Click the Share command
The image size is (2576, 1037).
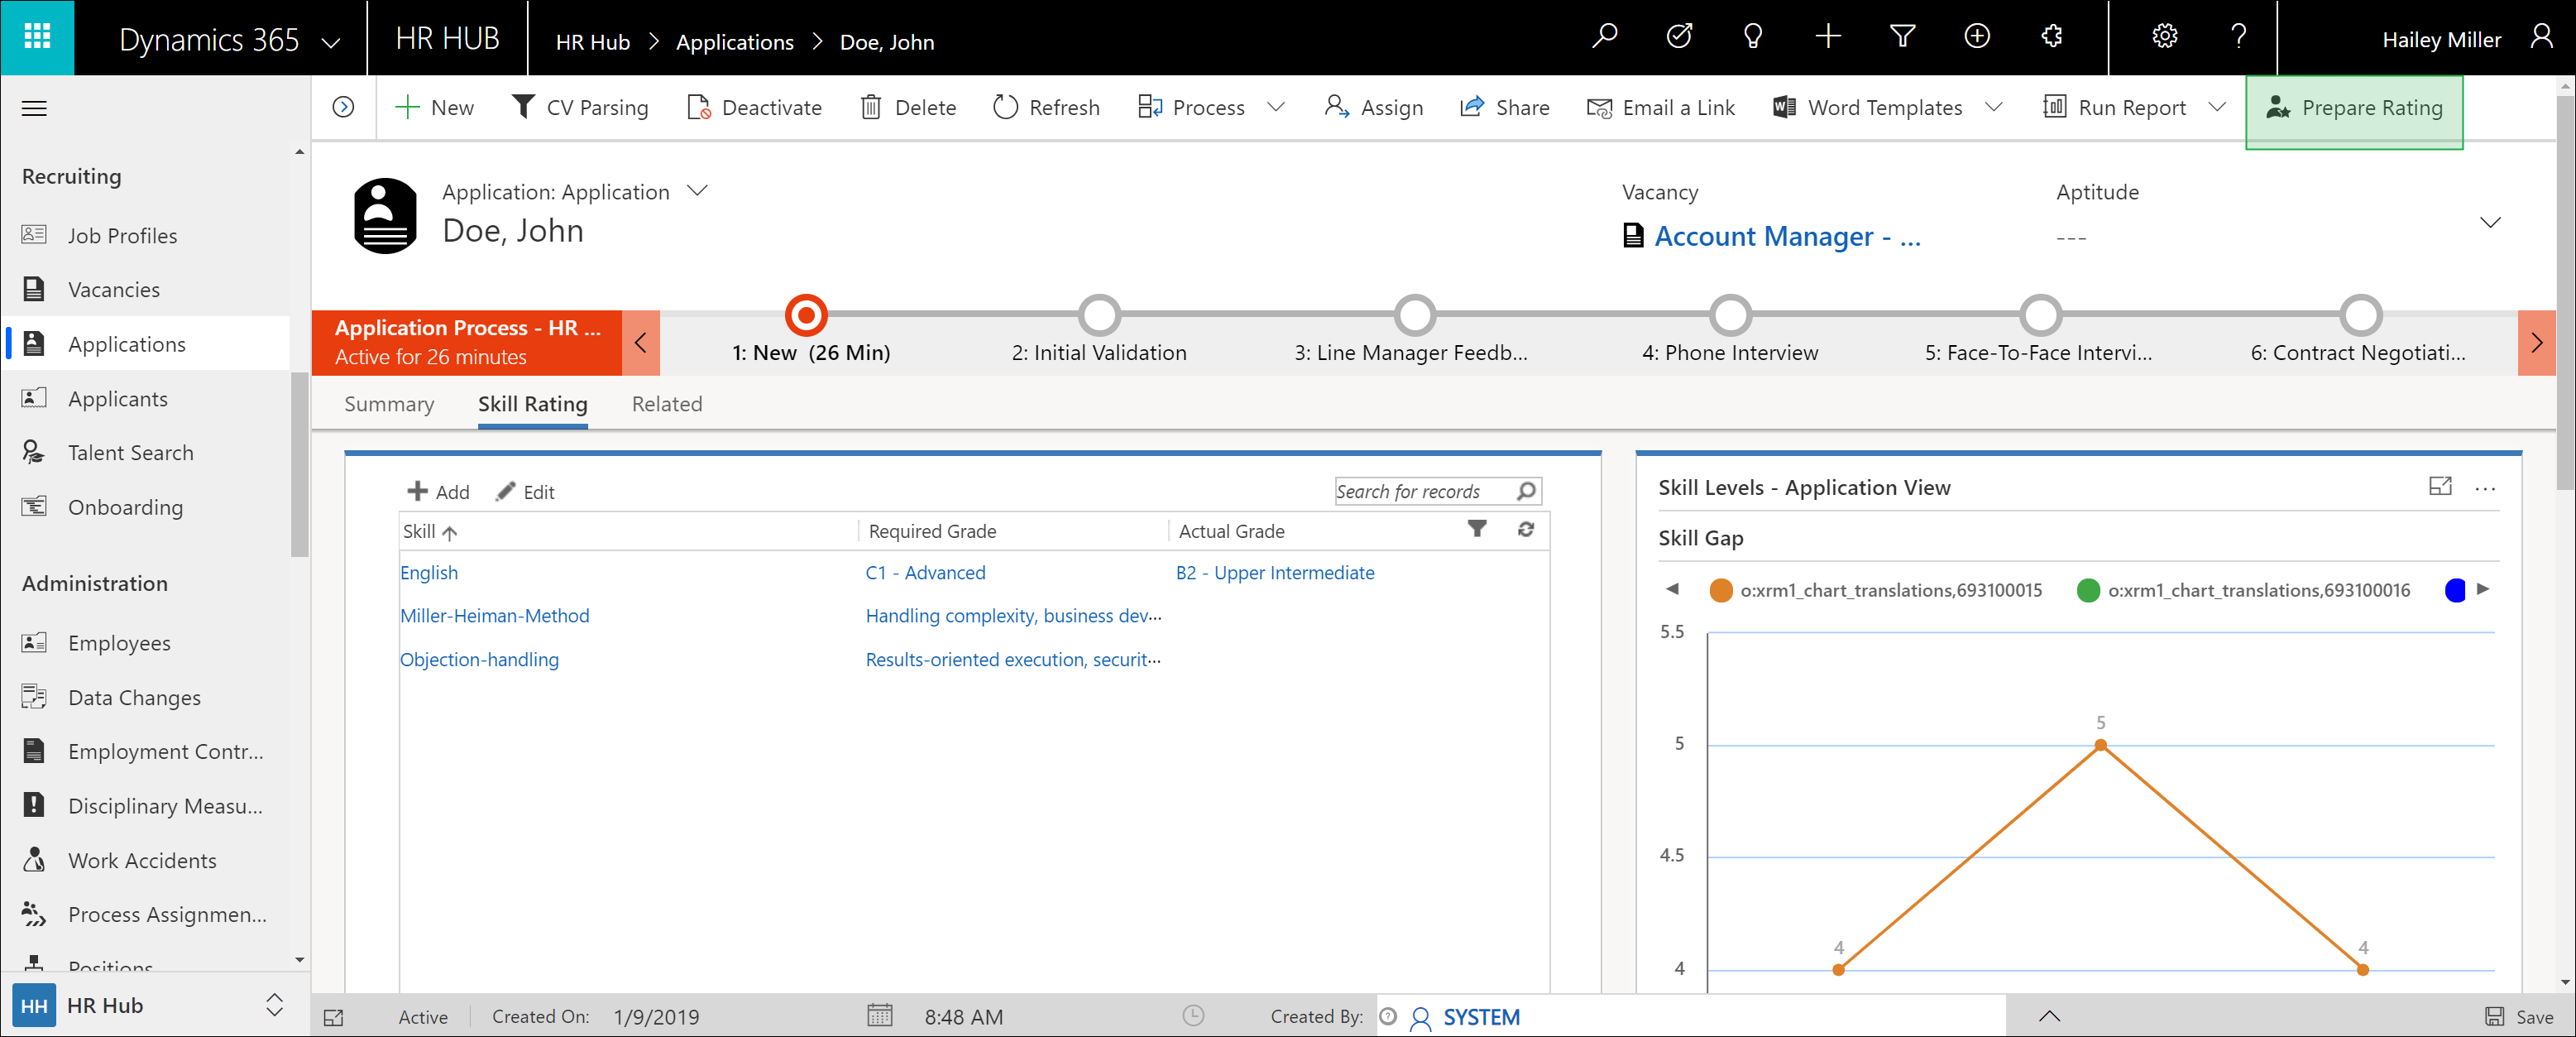1504,107
